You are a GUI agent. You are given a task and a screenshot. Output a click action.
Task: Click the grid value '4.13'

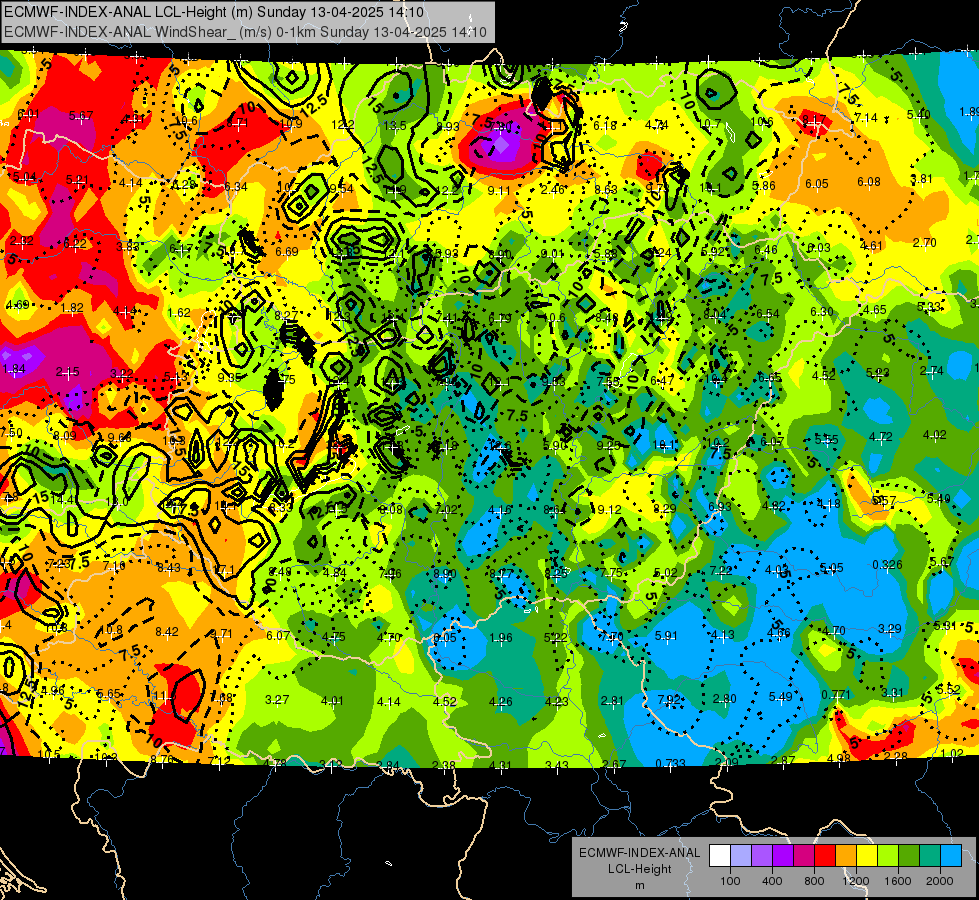(x=723, y=635)
